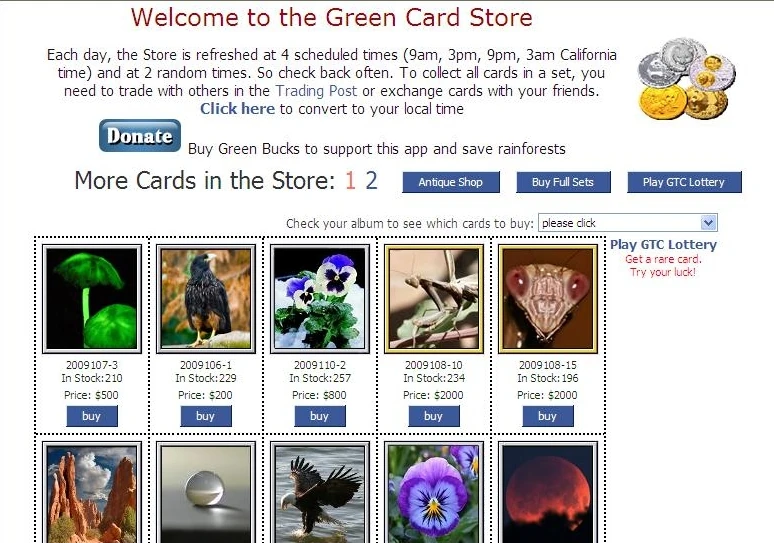Open the praying mantis card 2009108-10
Screen dimensions: 774x543
pos(434,299)
